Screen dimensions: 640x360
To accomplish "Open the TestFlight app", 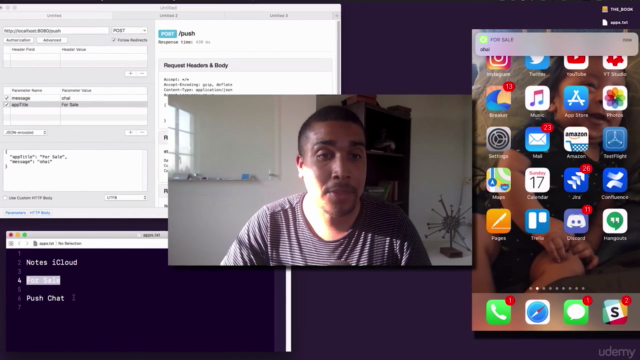I will tap(615, 139).
